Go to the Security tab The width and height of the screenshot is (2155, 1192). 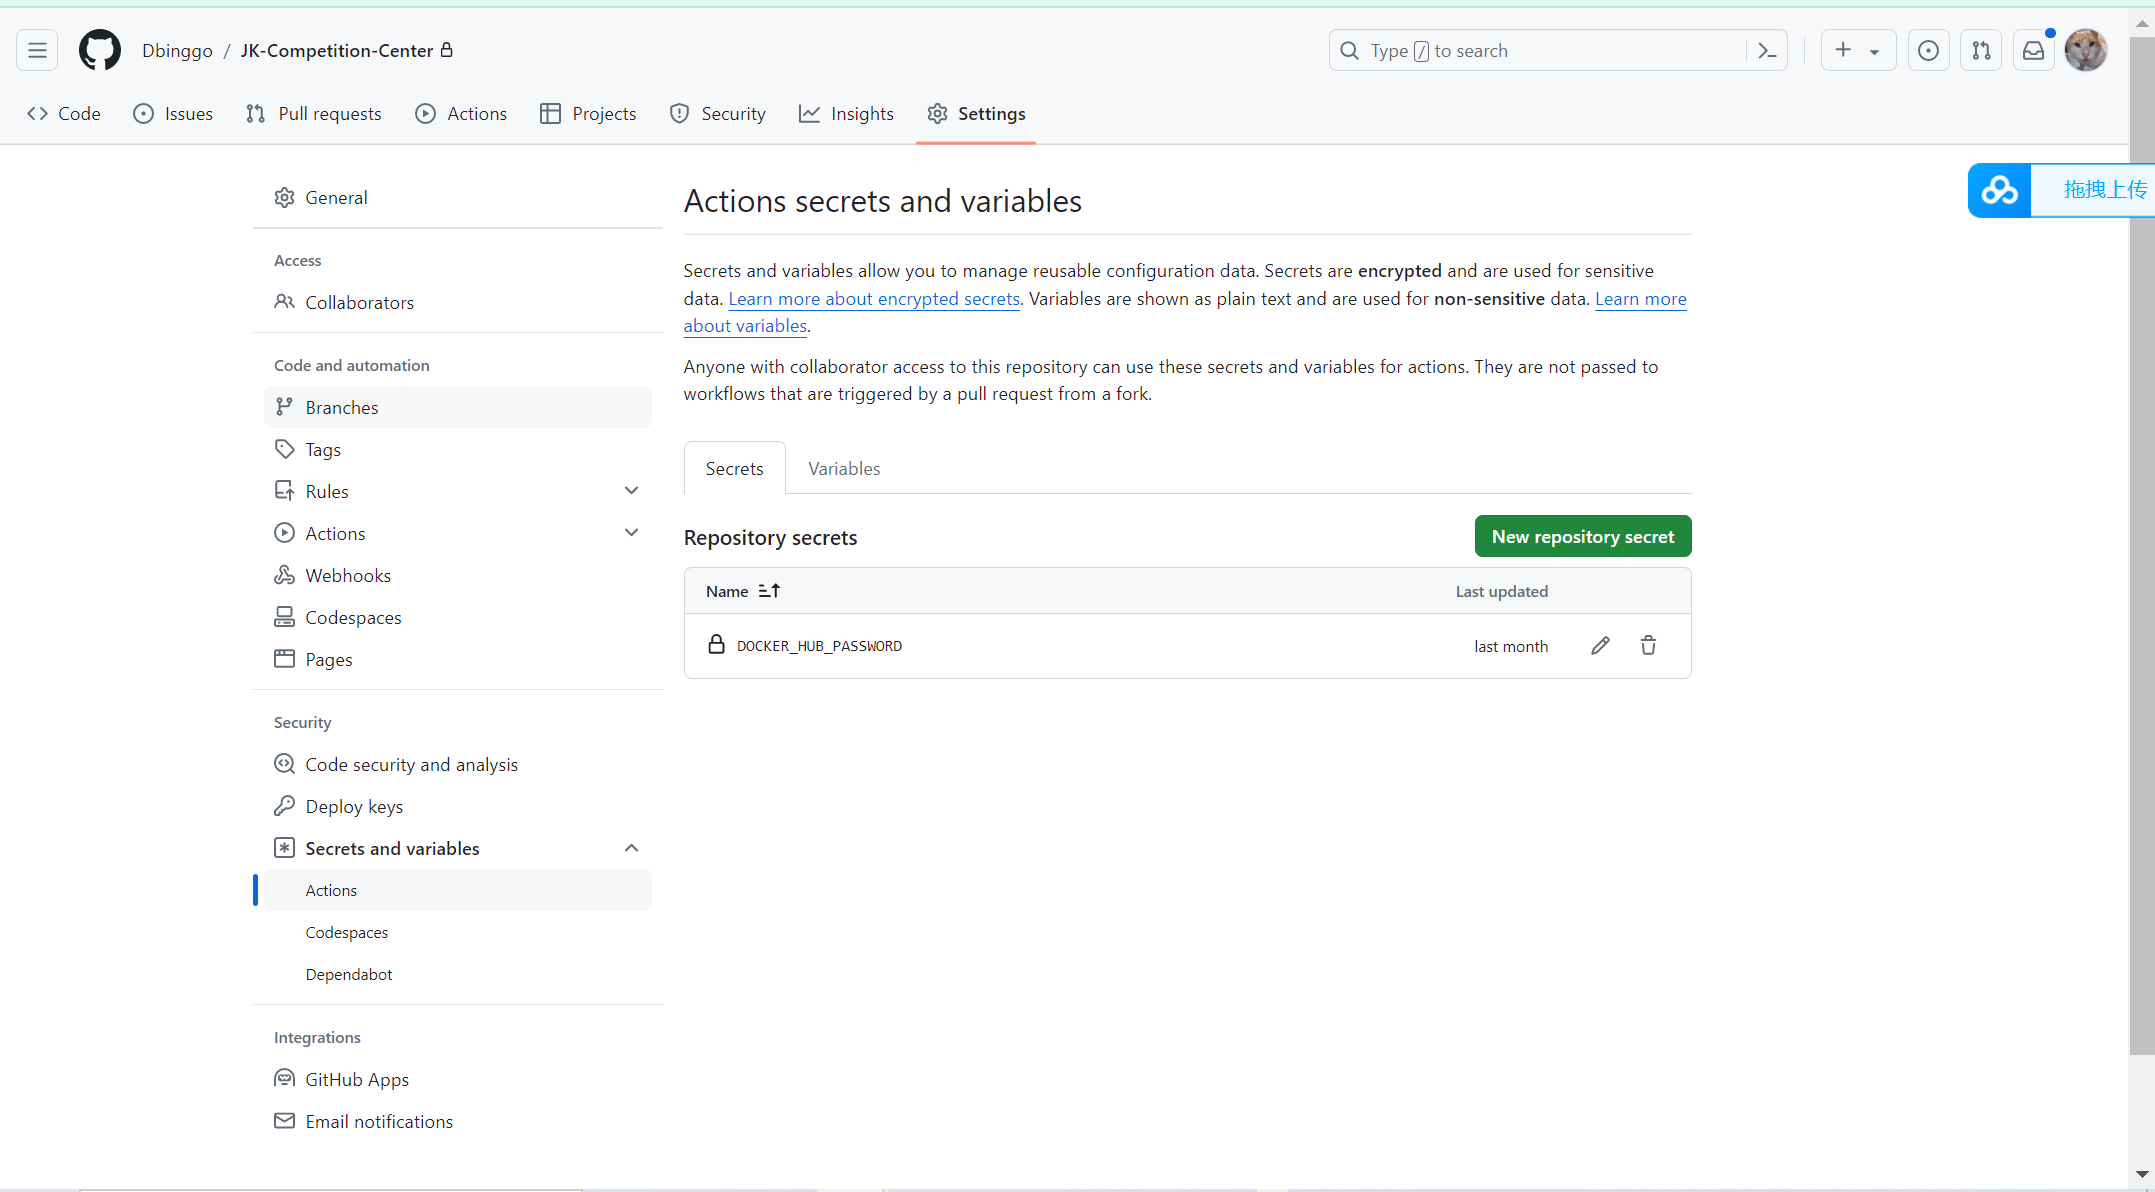pyautogui.click(x=717, y=113)
